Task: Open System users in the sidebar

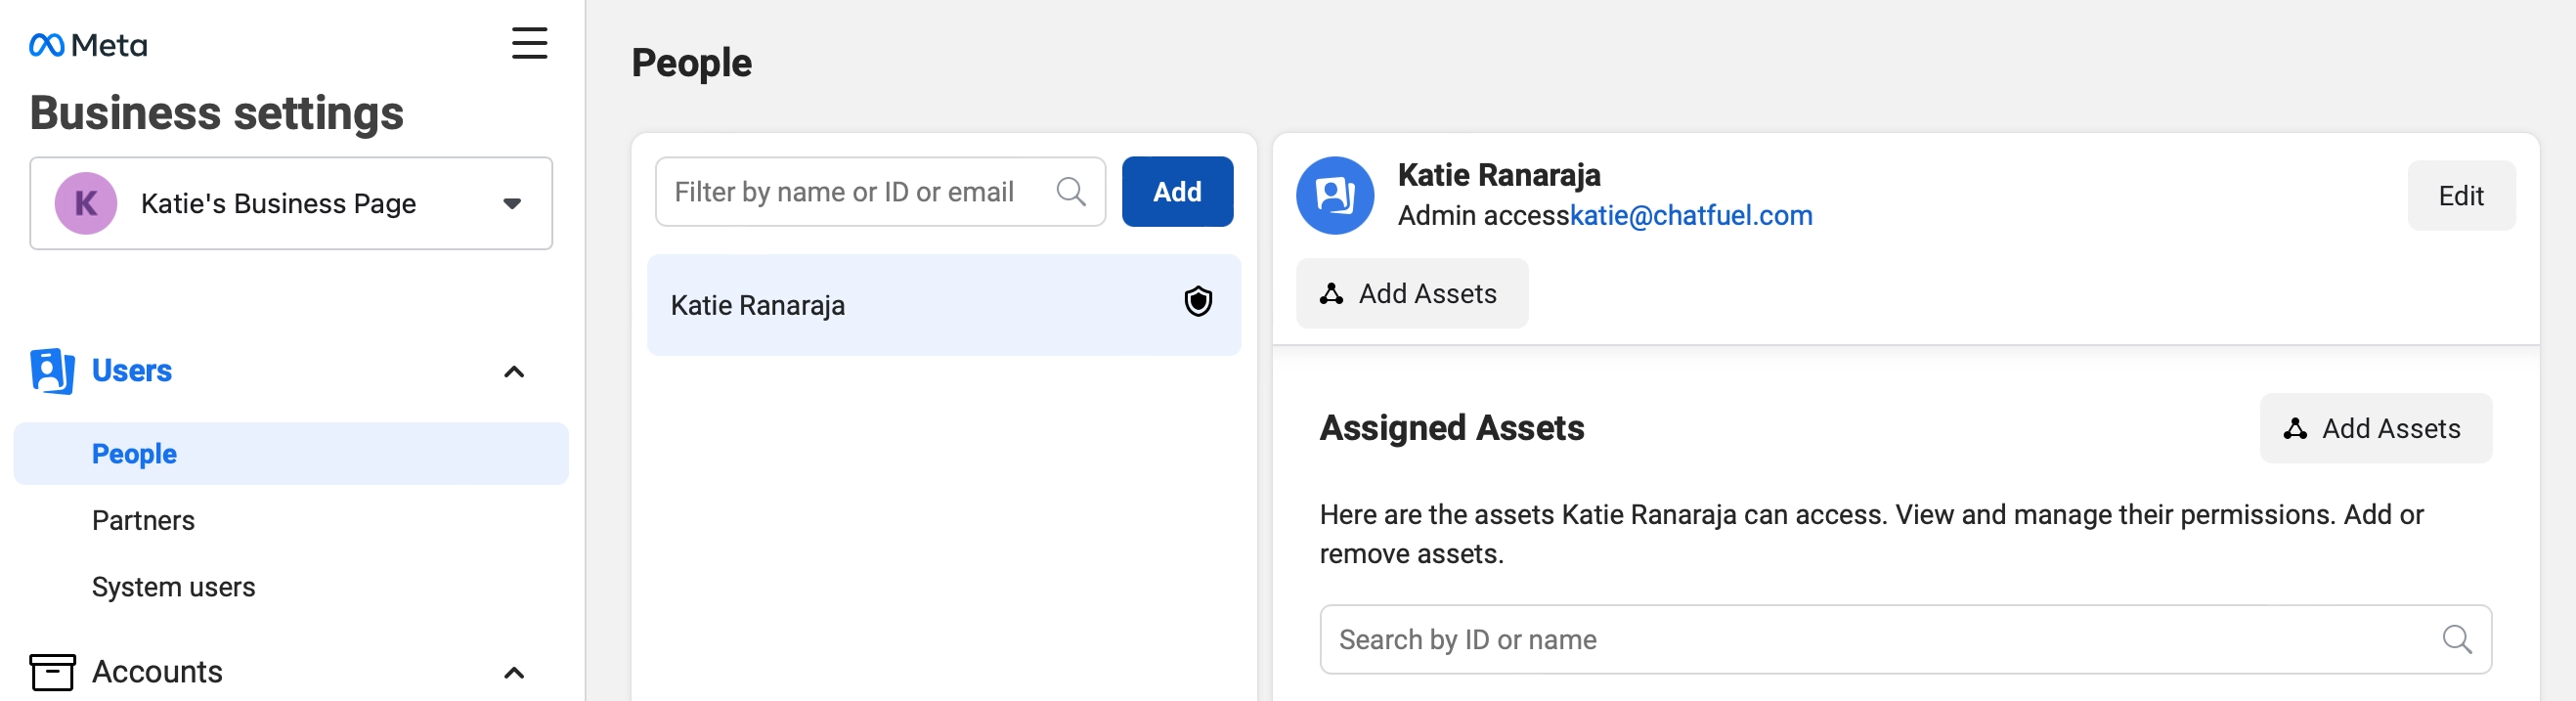Action: pos(173,587)
